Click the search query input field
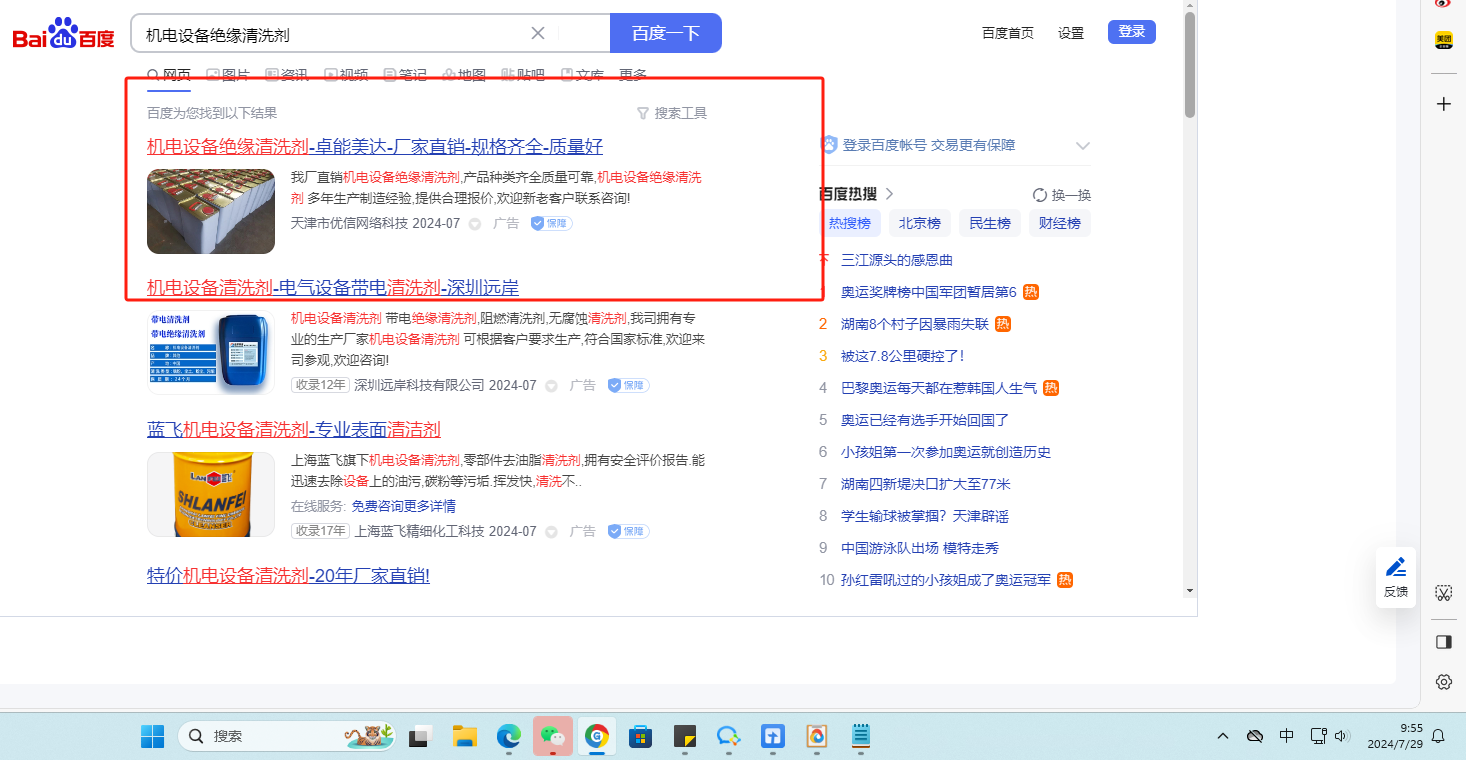Viewport: 1466px width, 760px height. click(x=330, y=34)
